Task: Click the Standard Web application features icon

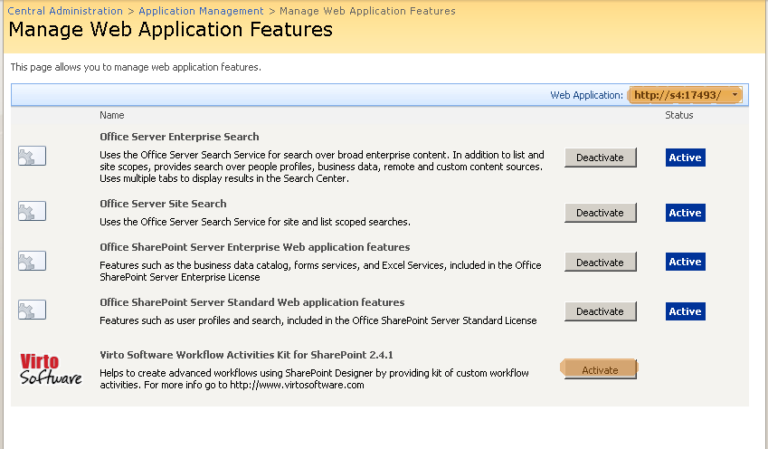Action: tap(32, 310)
